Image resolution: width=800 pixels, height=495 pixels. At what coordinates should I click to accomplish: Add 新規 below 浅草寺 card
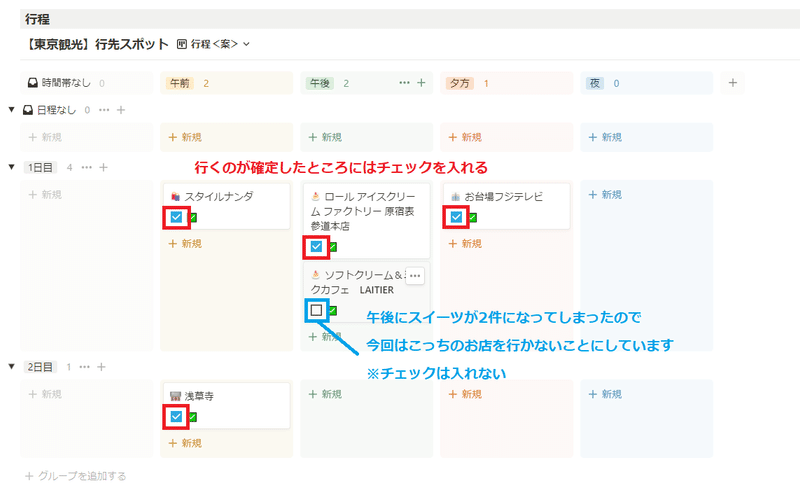tap(186, 443)
